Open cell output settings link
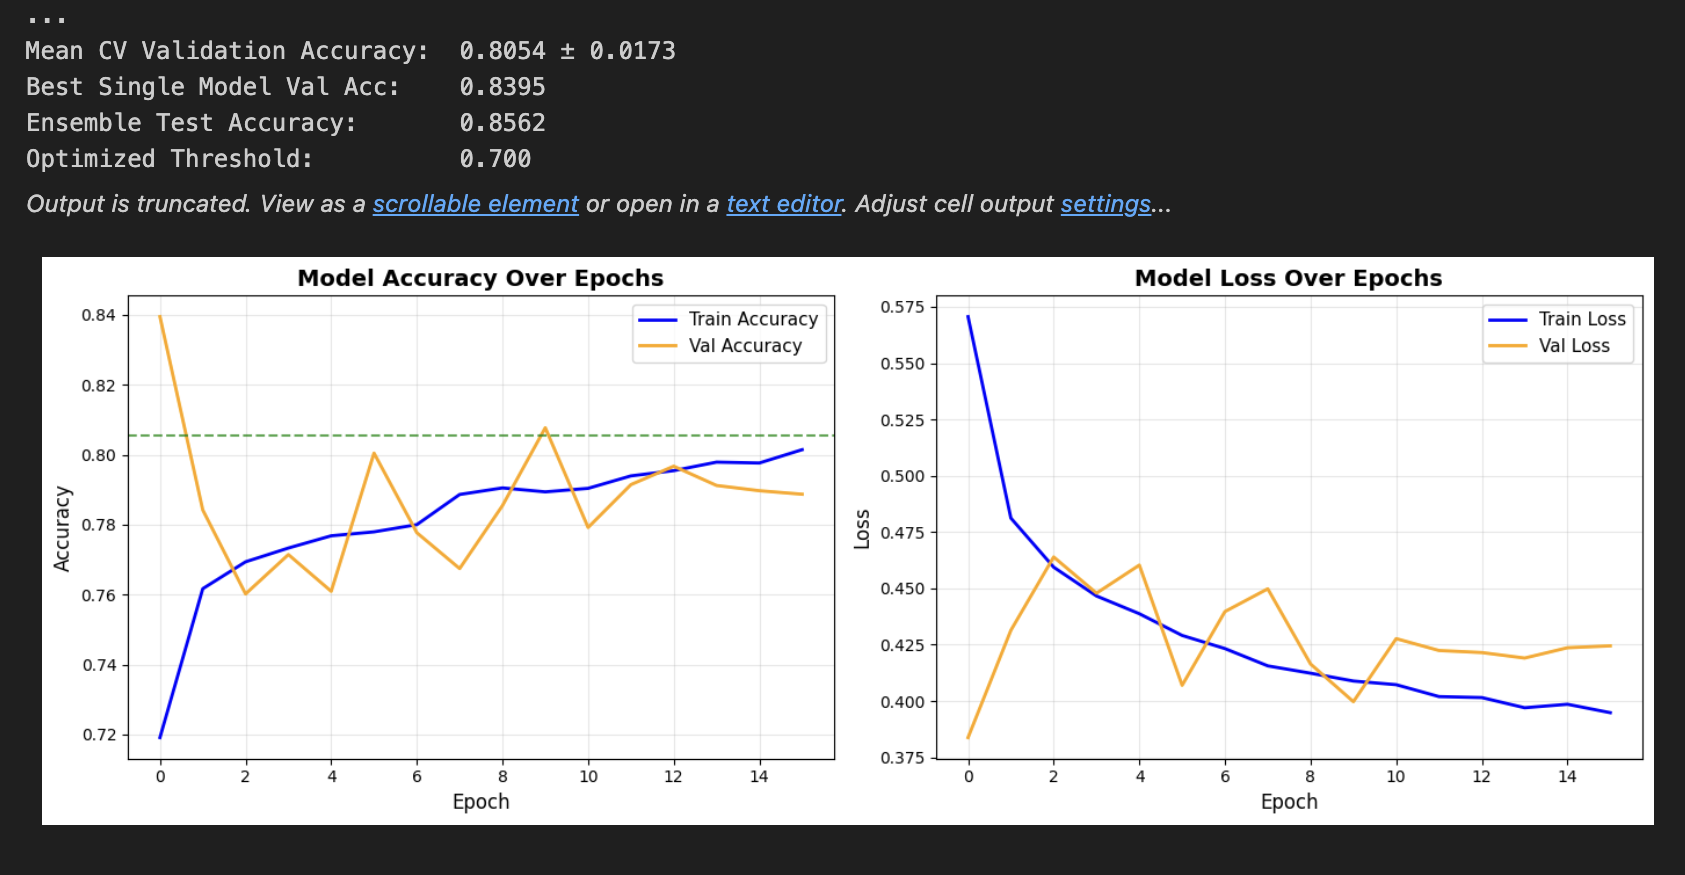Screen dimensions: 1685x875 pyautogui.click(x=1105, y=204)
